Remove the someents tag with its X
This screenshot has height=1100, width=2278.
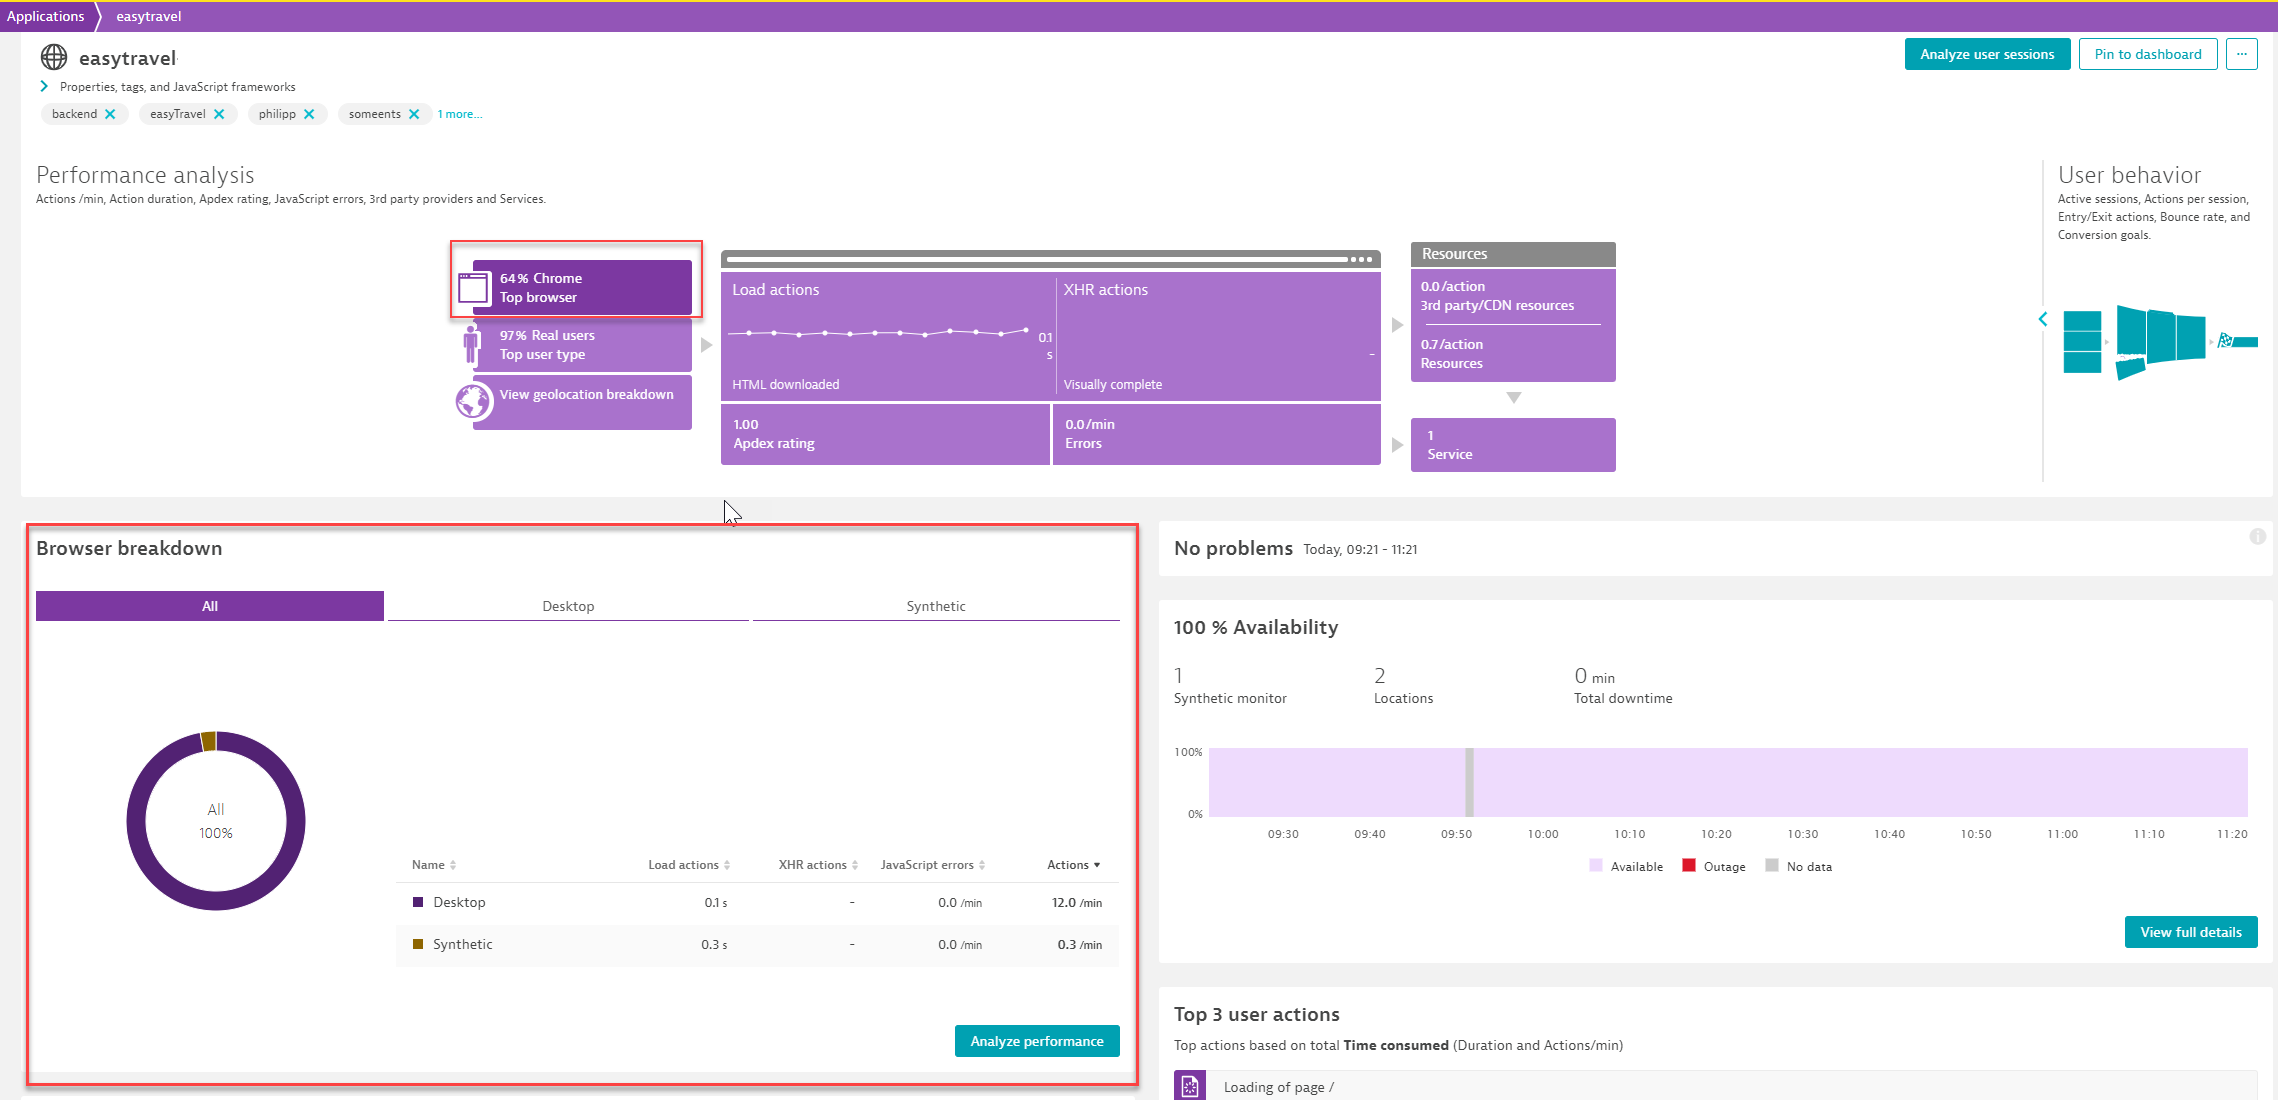(414, 114)
